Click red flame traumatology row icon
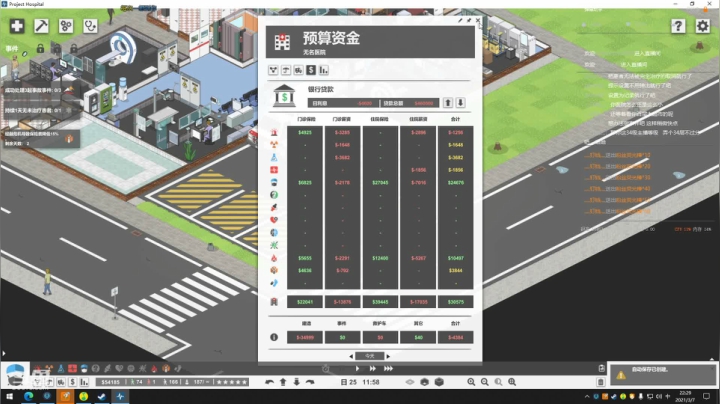The image size is (720, 404). 274,258
